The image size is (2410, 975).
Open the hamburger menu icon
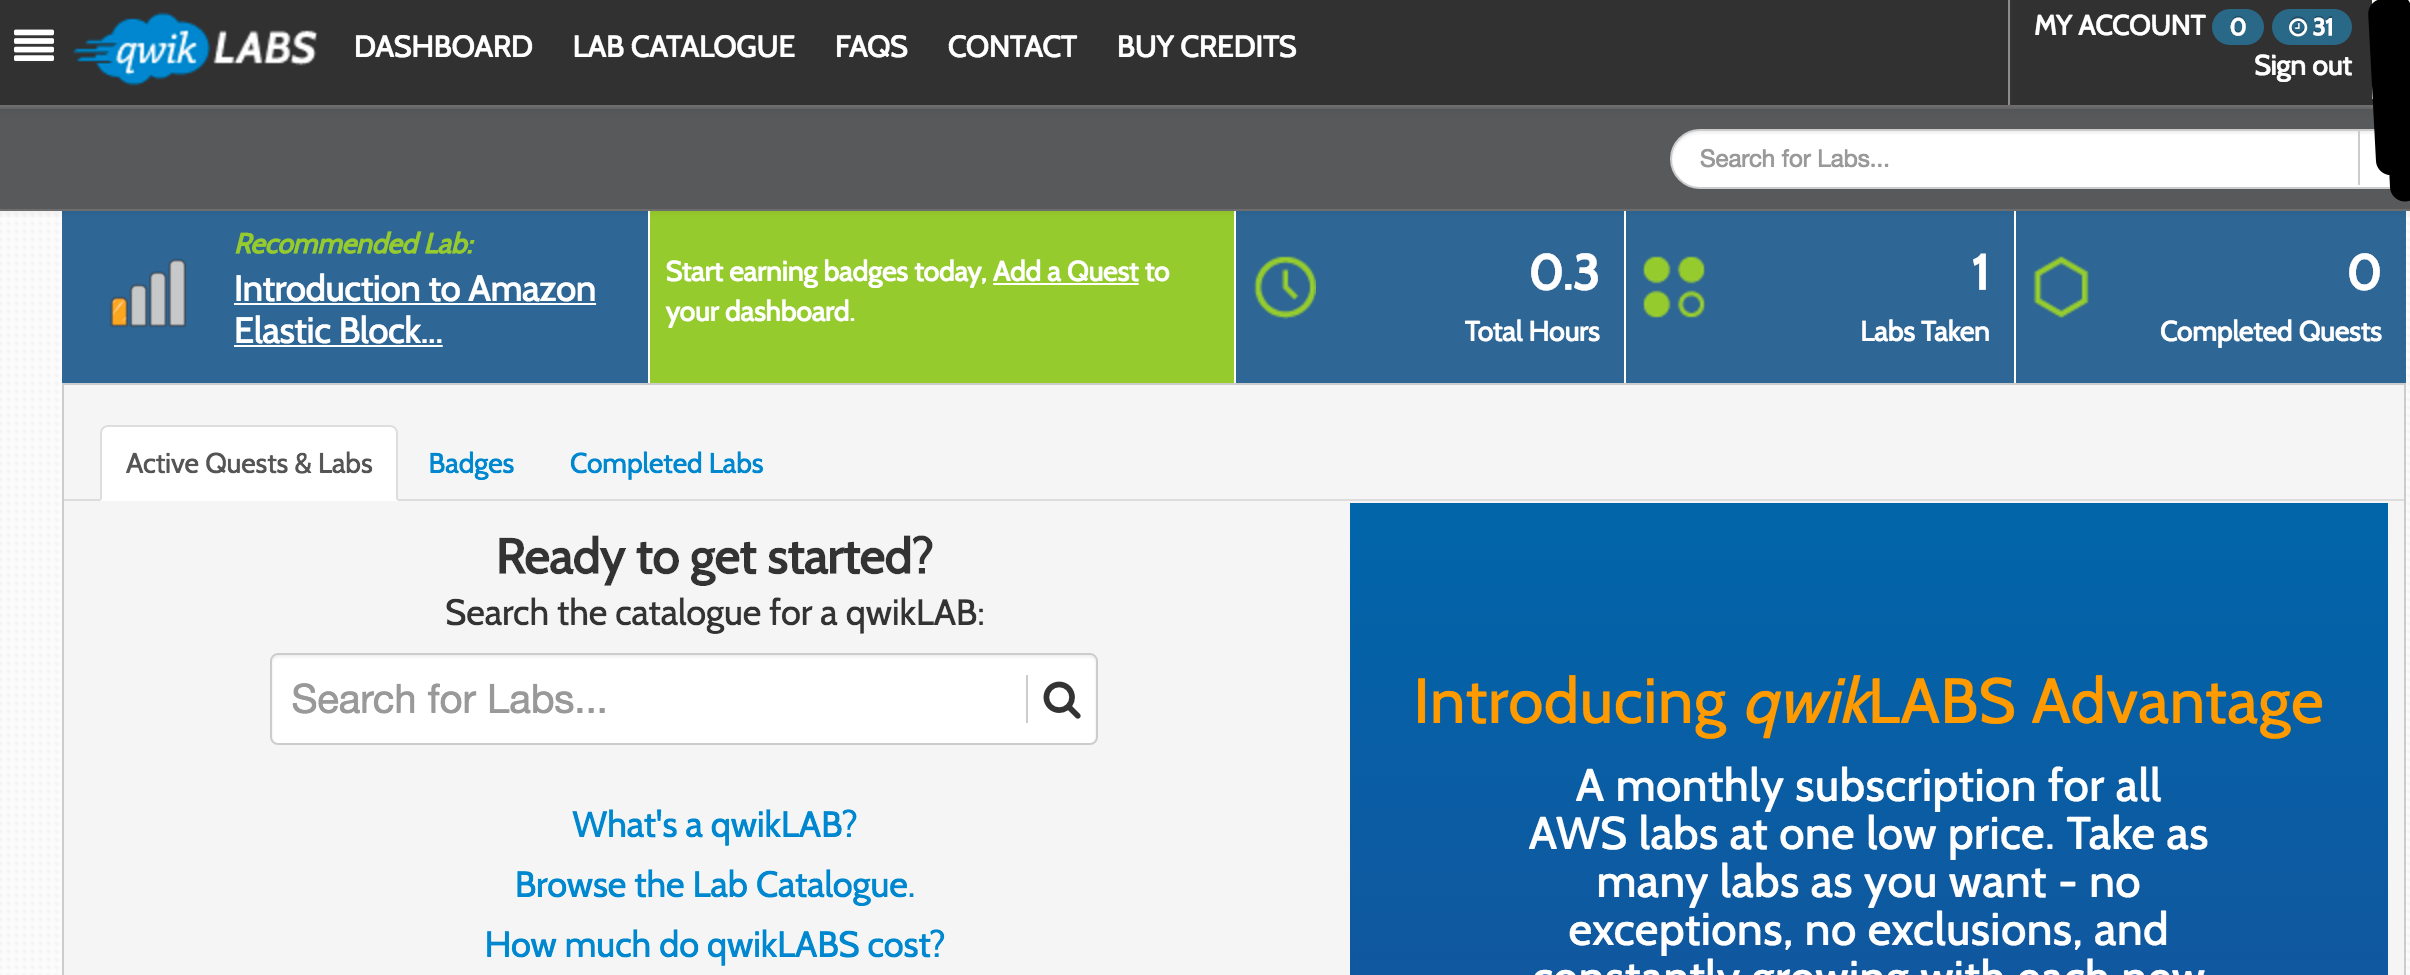(x=34, y=46)
